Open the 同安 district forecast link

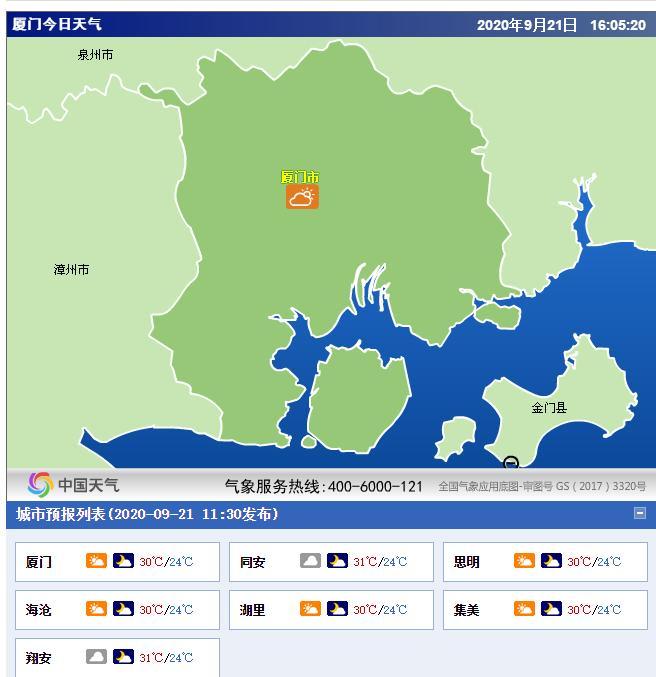[253, 562]
